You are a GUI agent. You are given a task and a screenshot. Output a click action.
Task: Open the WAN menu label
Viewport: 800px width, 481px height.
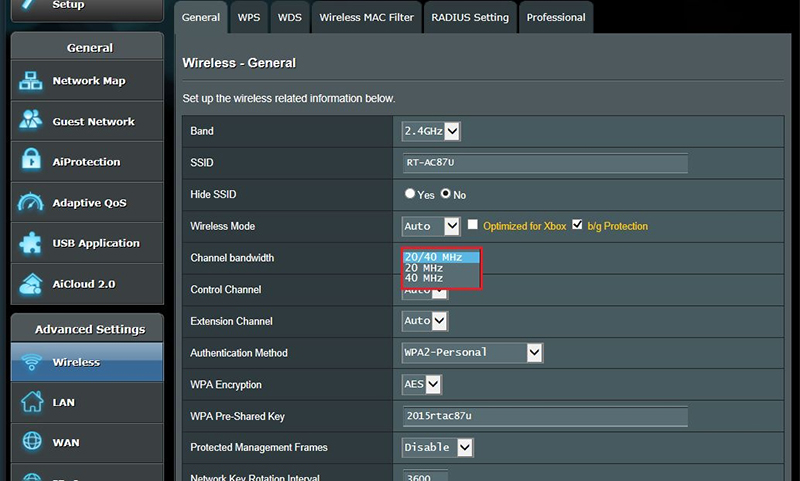pyautogui.click(x=66, y=442)
